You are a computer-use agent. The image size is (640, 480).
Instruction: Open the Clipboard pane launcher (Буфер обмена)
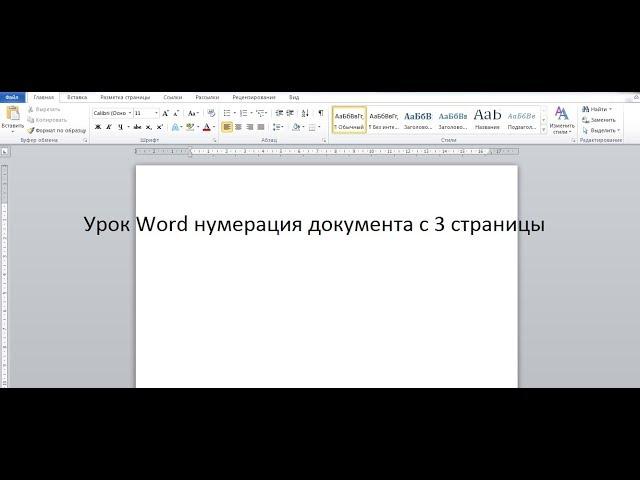tap(85, 140)
